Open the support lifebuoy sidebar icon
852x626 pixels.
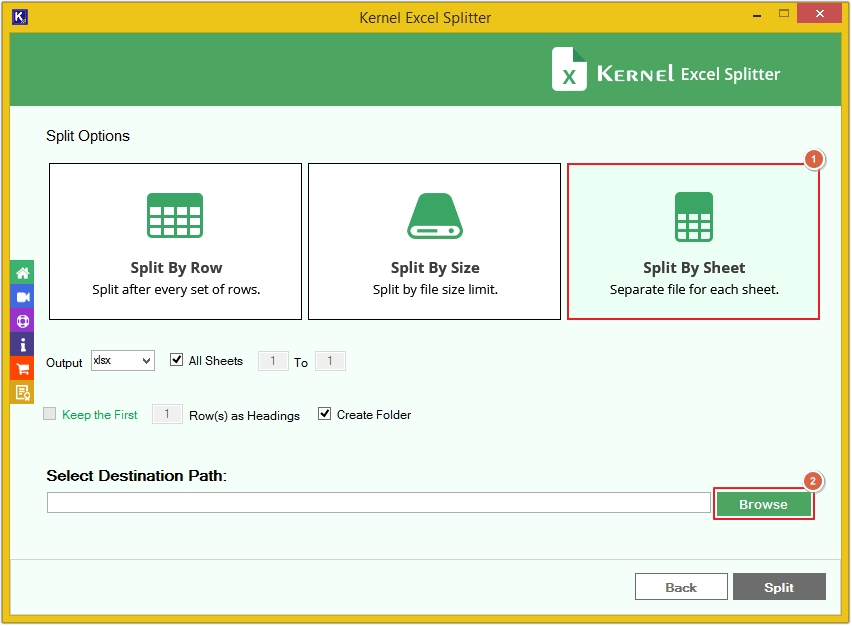pyautogui.click(x=22, y=321)
